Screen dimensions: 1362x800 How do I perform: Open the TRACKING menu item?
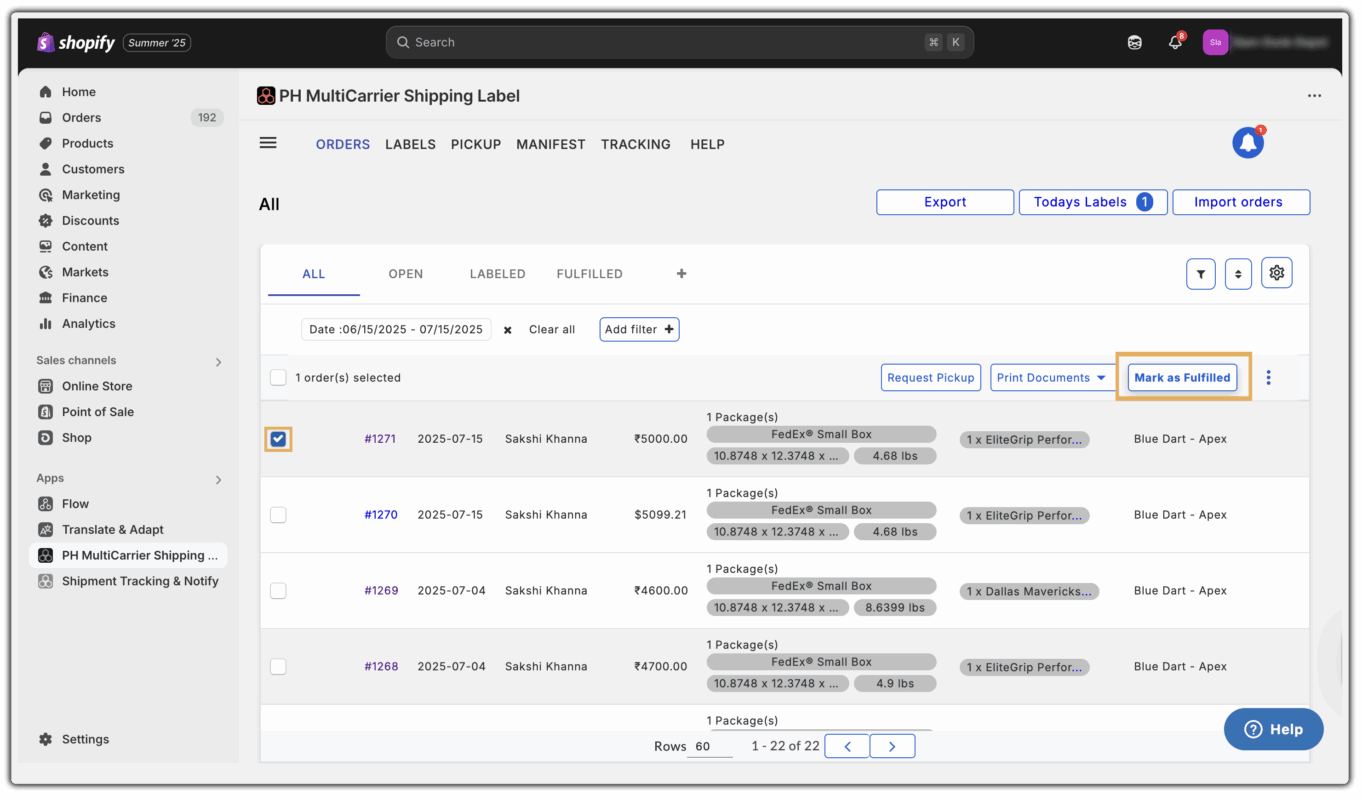[636, 145]
